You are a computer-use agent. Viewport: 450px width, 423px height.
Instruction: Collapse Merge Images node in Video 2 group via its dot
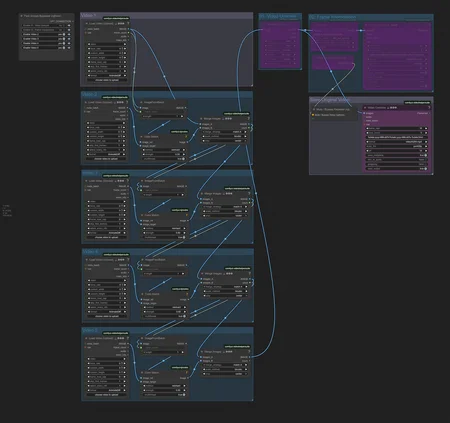[x=201, y=119]
